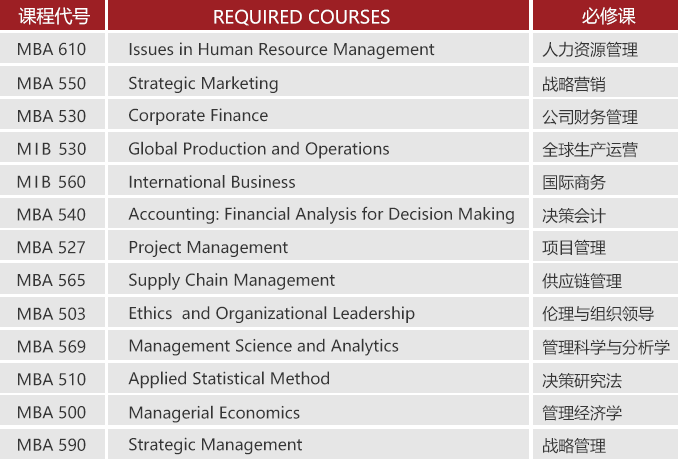Click Accounting: Financial Analysis for Decision Making
The height and width of the screenshot is (460, 678).
[x=321, y=215]
